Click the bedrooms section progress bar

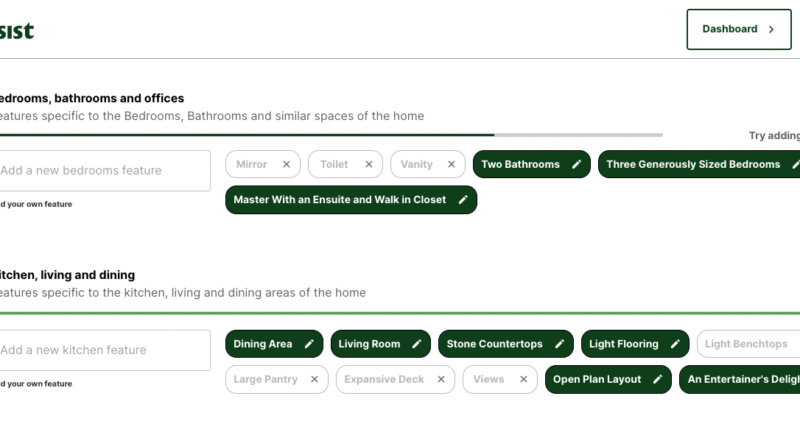pyautogui.click(x=330, y=134)
